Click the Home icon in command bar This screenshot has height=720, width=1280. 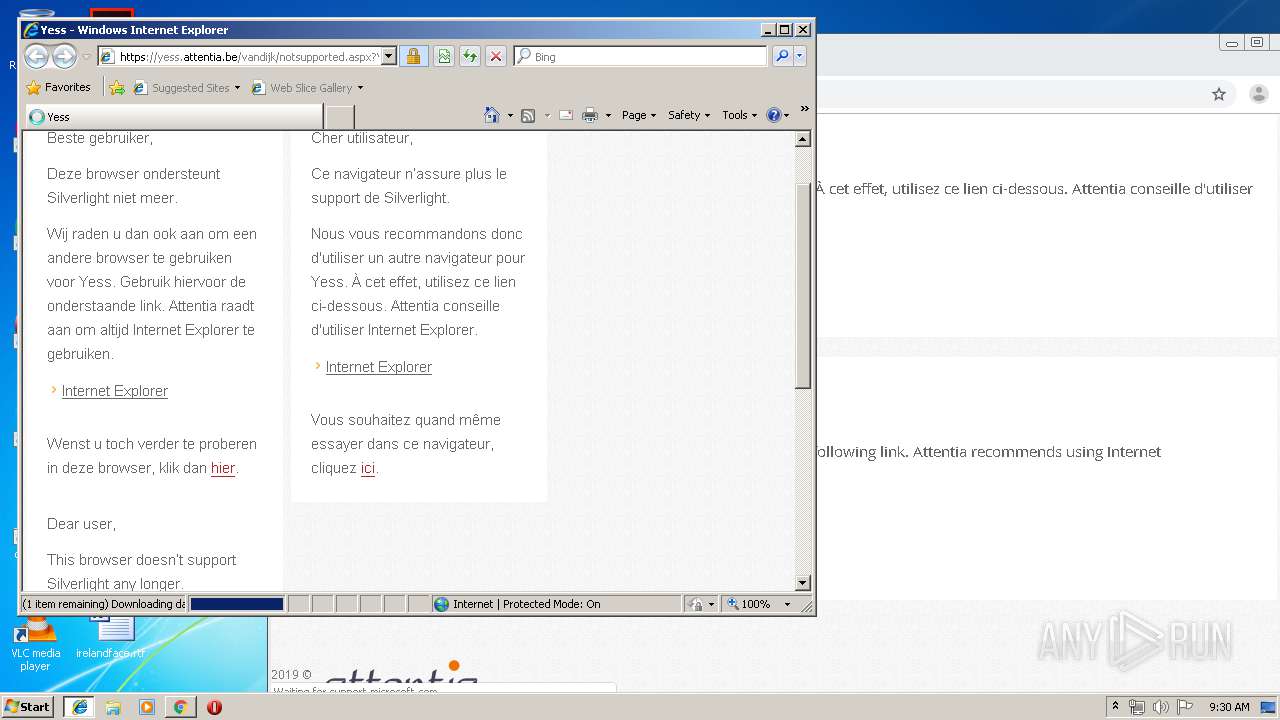click(x=491, y=115)
